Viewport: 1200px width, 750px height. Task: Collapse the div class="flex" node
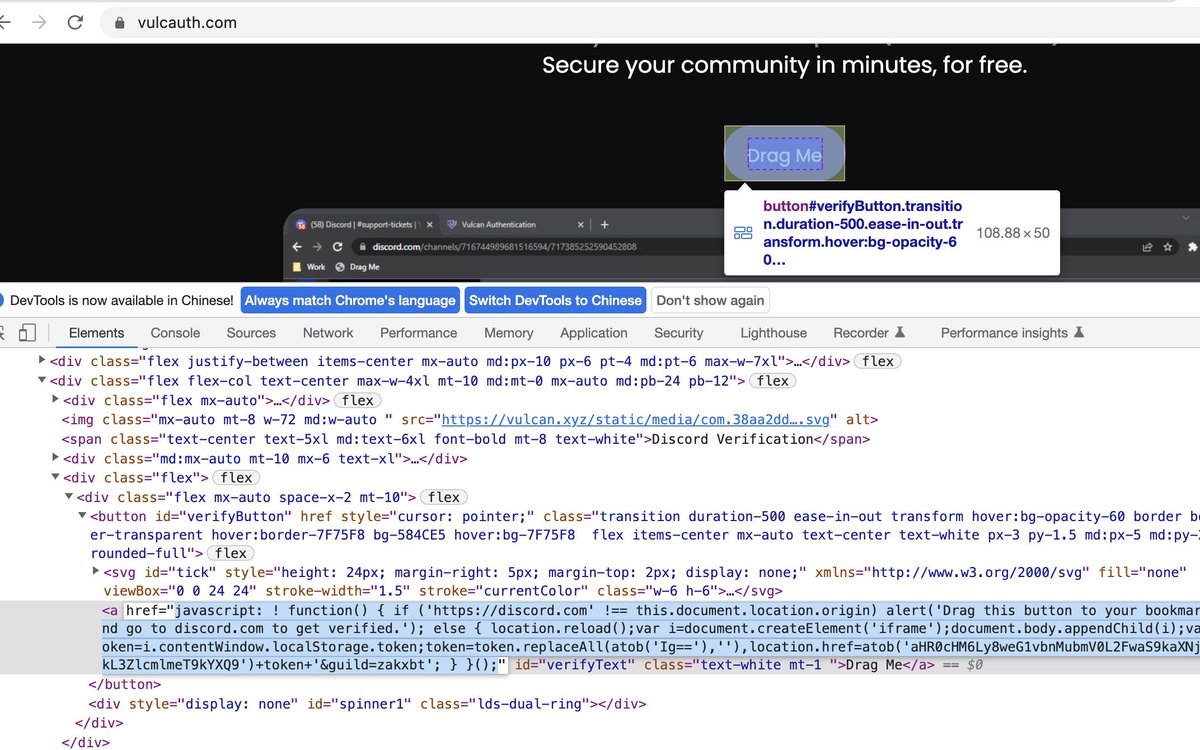click(x=55, y=478)
